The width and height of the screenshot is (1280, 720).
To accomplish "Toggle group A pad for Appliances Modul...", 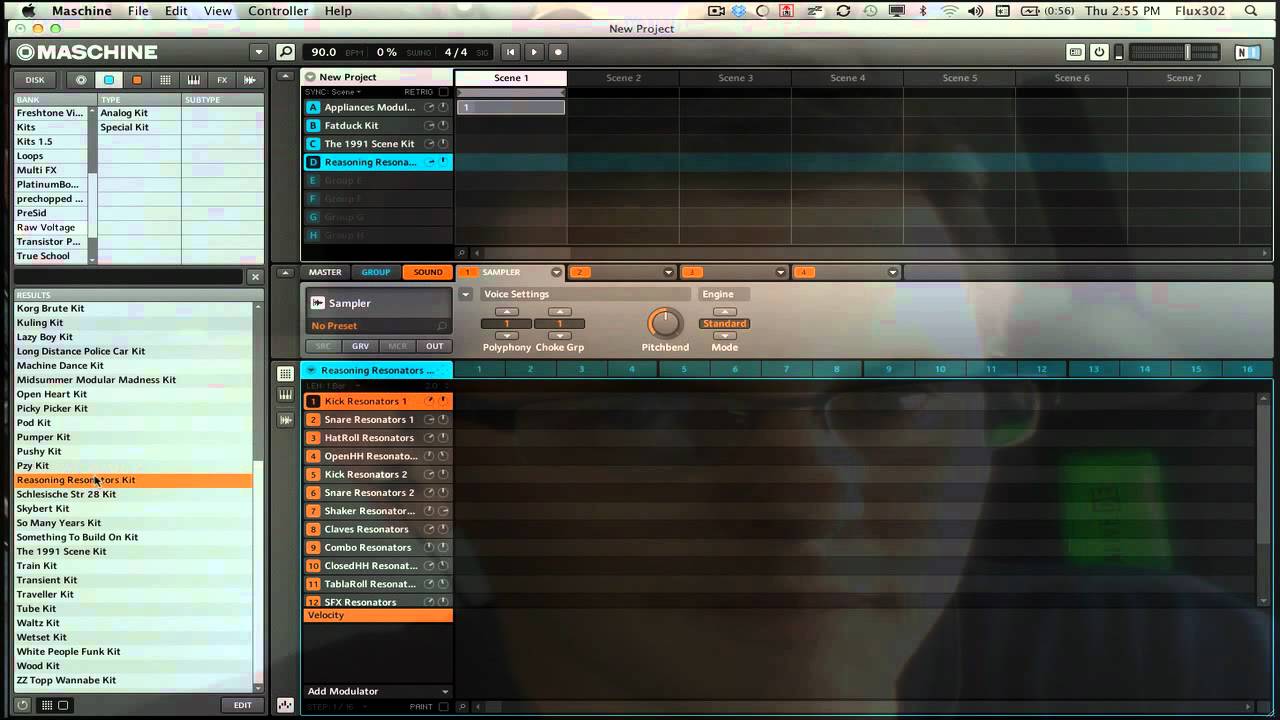I will 313,107.
